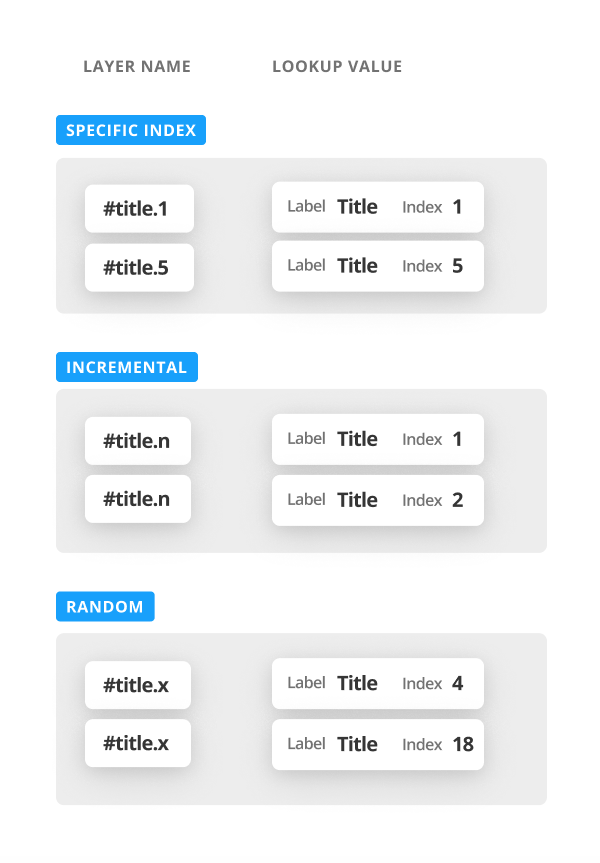Click the #title.1 layer chip
The width and height of the screenshot is (600, 863).
139,209
